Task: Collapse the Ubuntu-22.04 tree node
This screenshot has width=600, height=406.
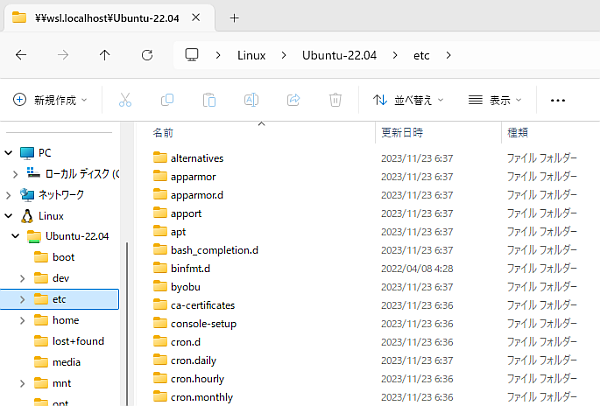Action: coord(15,236)
